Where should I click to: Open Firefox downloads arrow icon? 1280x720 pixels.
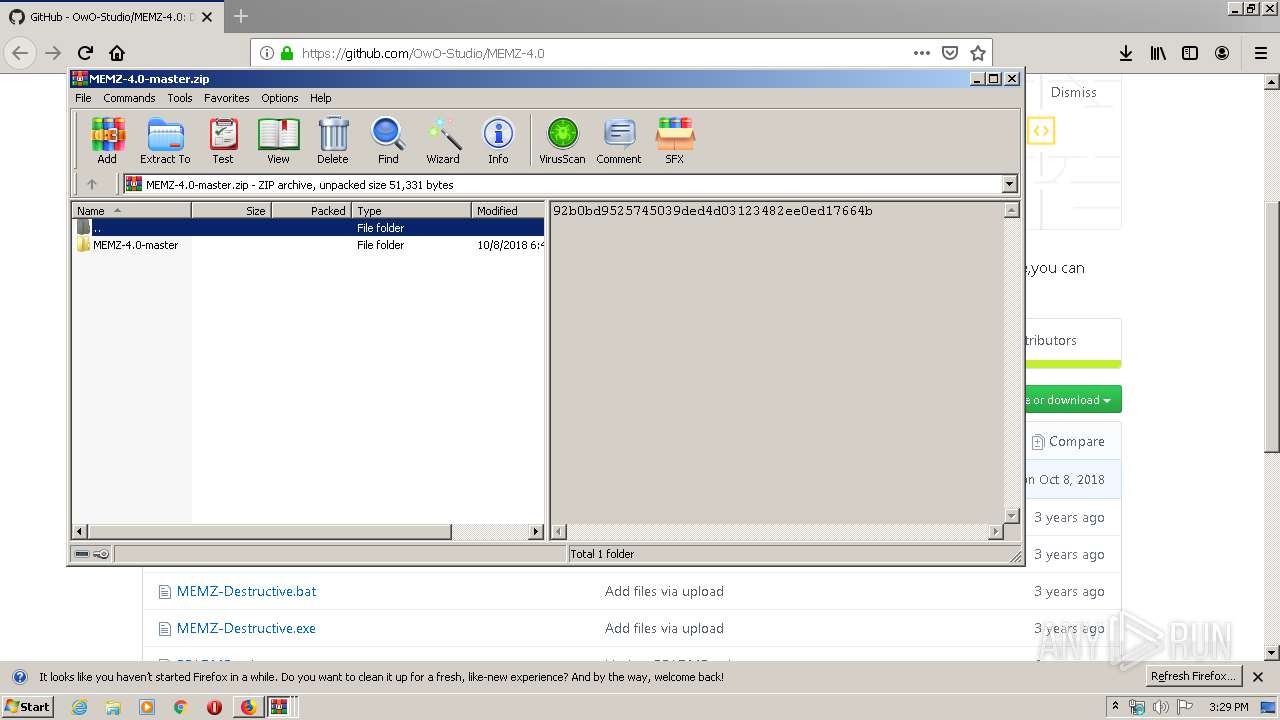(x=1126, y=53)
